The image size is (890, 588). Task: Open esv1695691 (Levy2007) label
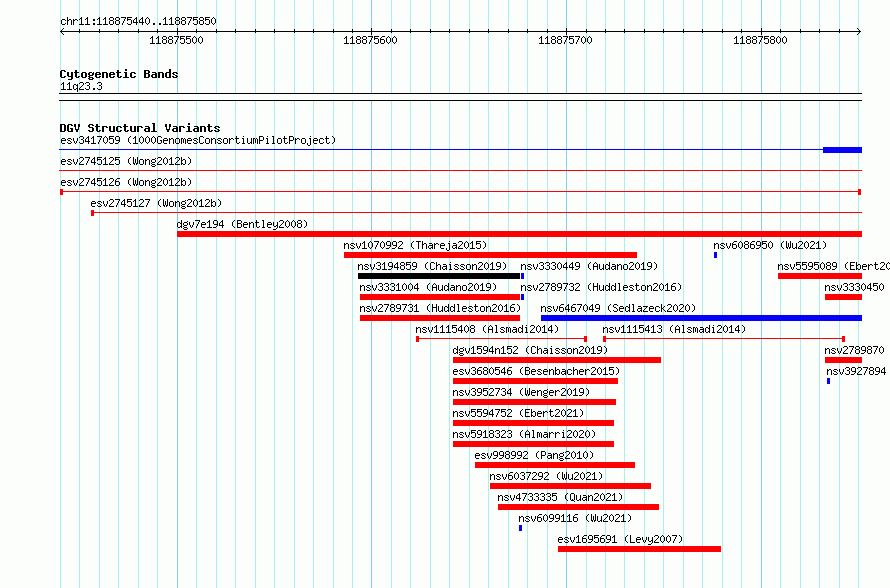(620, 539)
